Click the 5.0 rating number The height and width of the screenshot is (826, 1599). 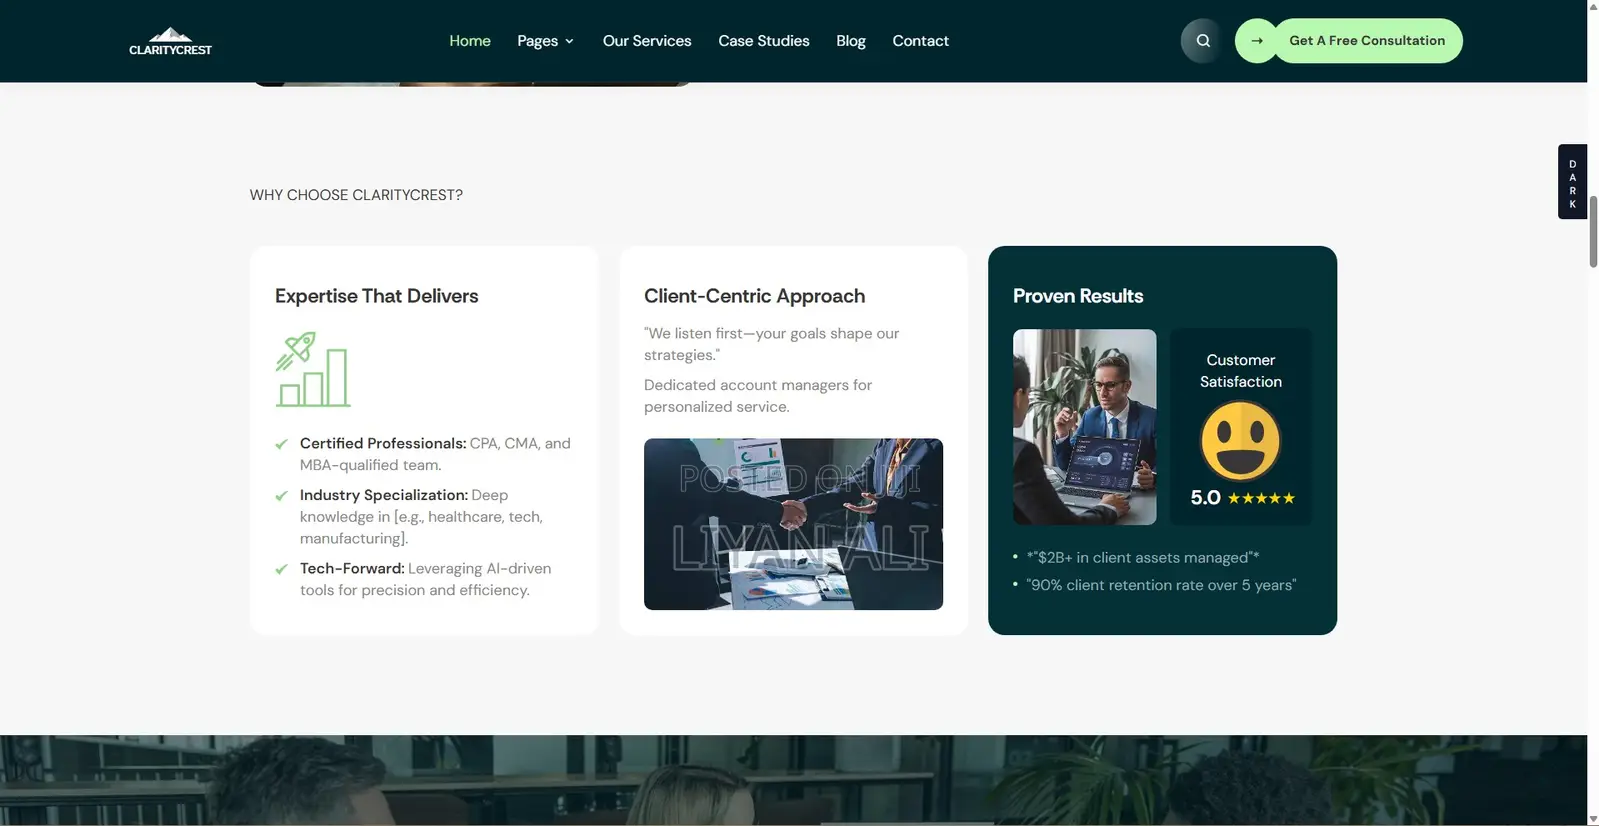pos(1205,498)
